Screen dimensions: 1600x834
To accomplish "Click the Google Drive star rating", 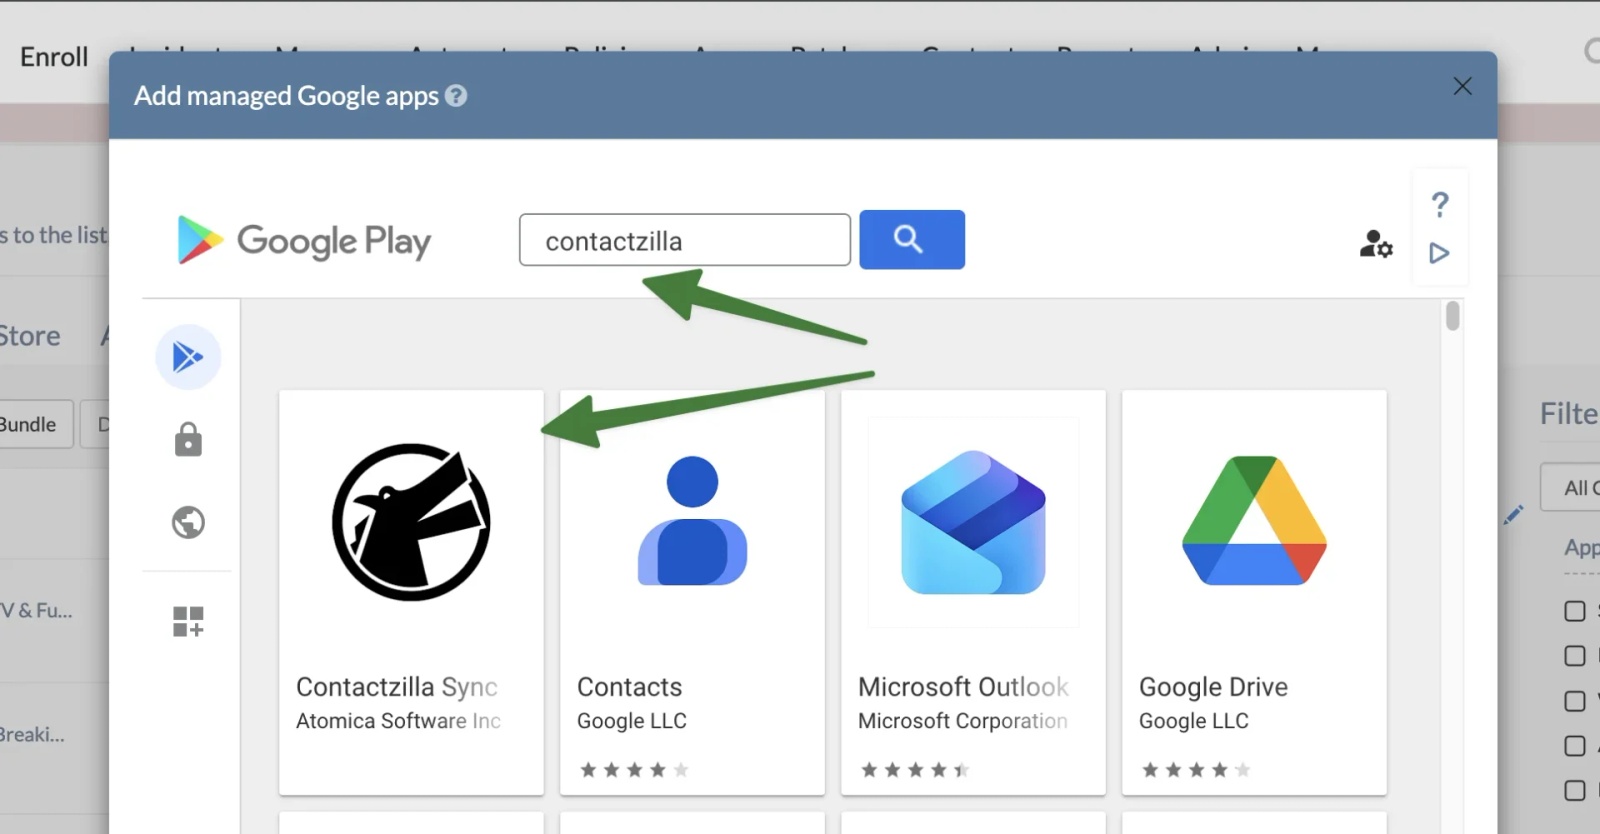I will click(x=1196, y=770).
